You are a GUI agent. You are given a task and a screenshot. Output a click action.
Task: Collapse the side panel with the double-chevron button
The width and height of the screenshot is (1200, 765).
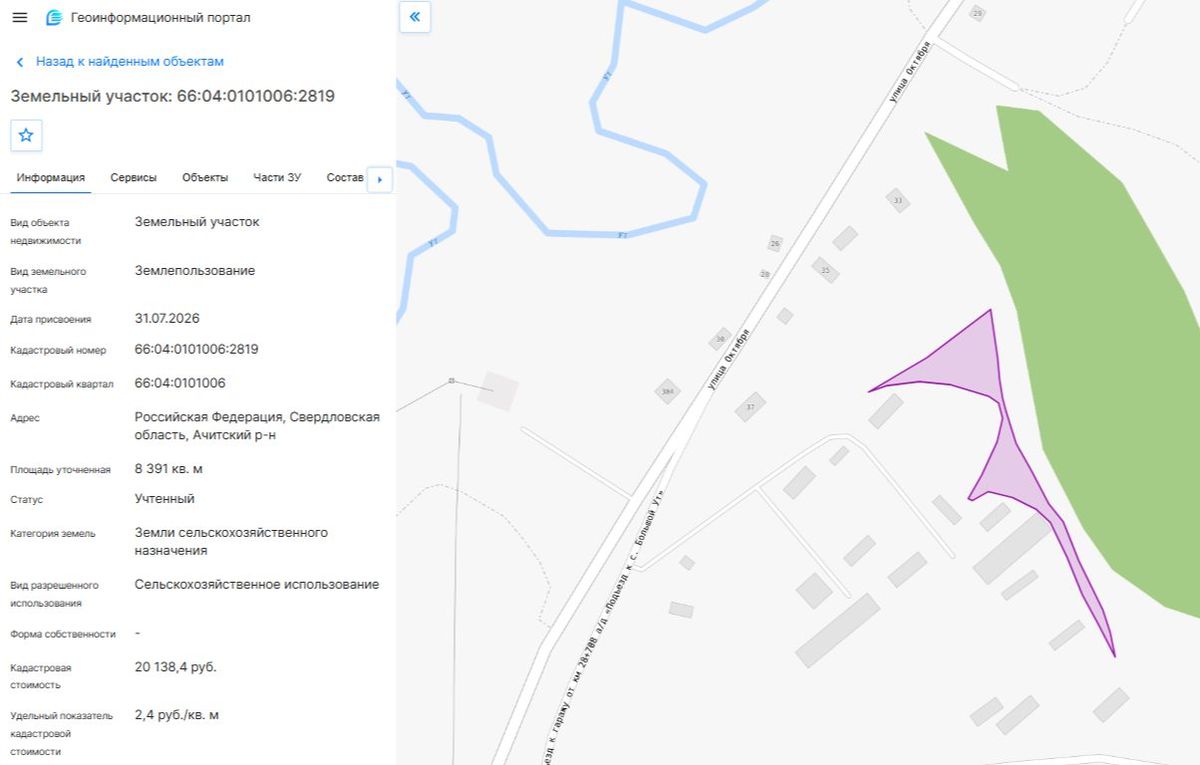(x=415, y=17)
